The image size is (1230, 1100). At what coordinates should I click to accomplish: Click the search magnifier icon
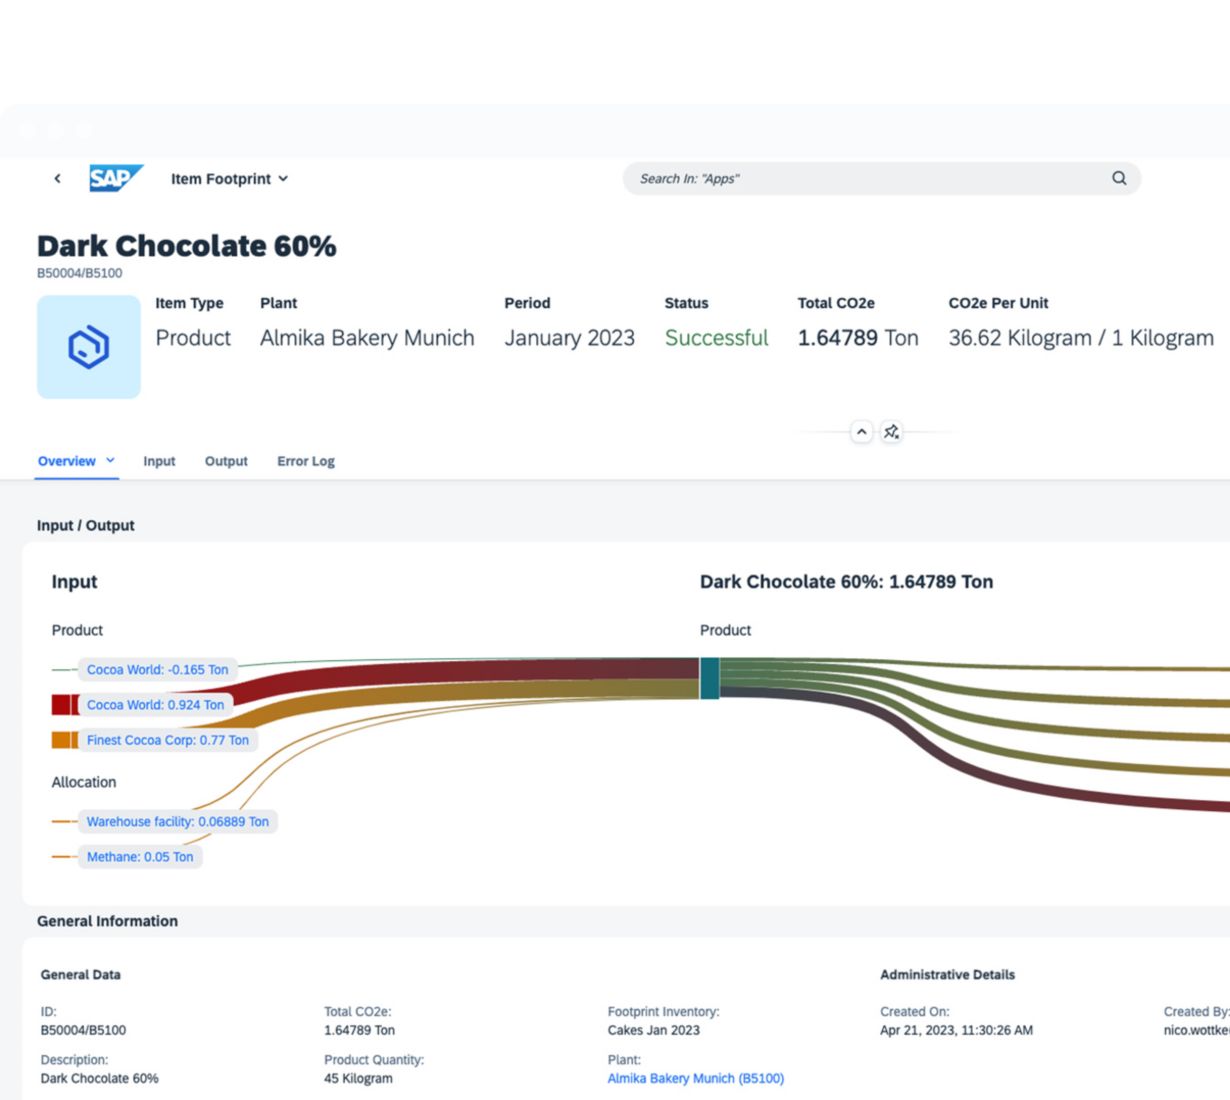(x=1119, y=178)
